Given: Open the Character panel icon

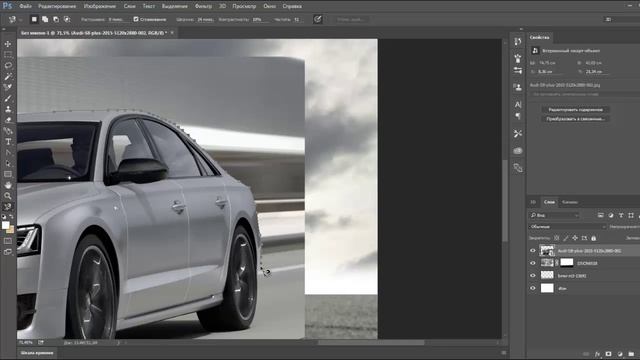Looking at the screenshot, I should [518, 104].
